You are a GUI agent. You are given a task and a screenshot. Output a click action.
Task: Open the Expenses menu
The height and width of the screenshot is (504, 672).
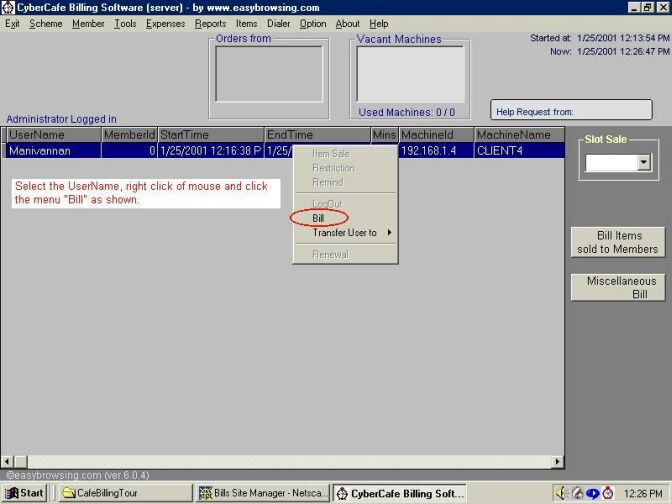[x=165, y=24]
